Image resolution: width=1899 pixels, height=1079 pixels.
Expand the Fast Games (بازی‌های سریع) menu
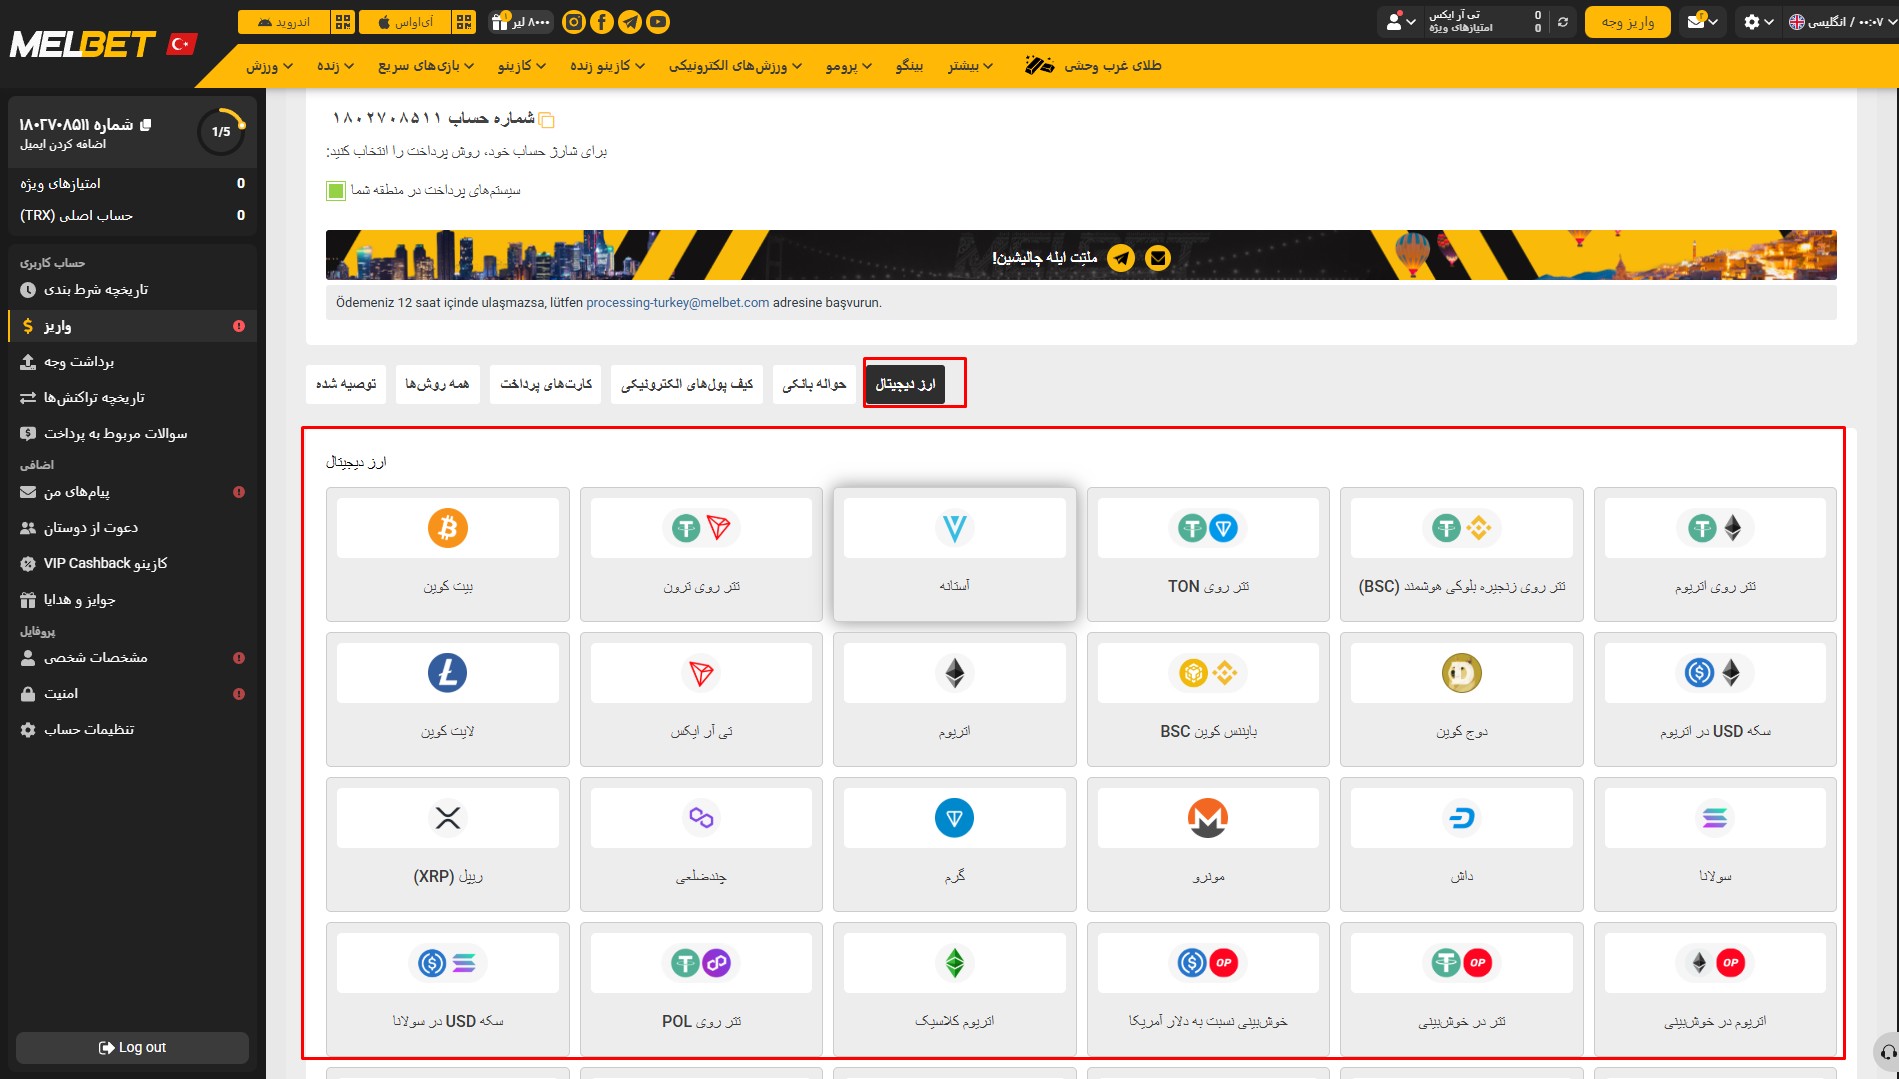(426, 66)
